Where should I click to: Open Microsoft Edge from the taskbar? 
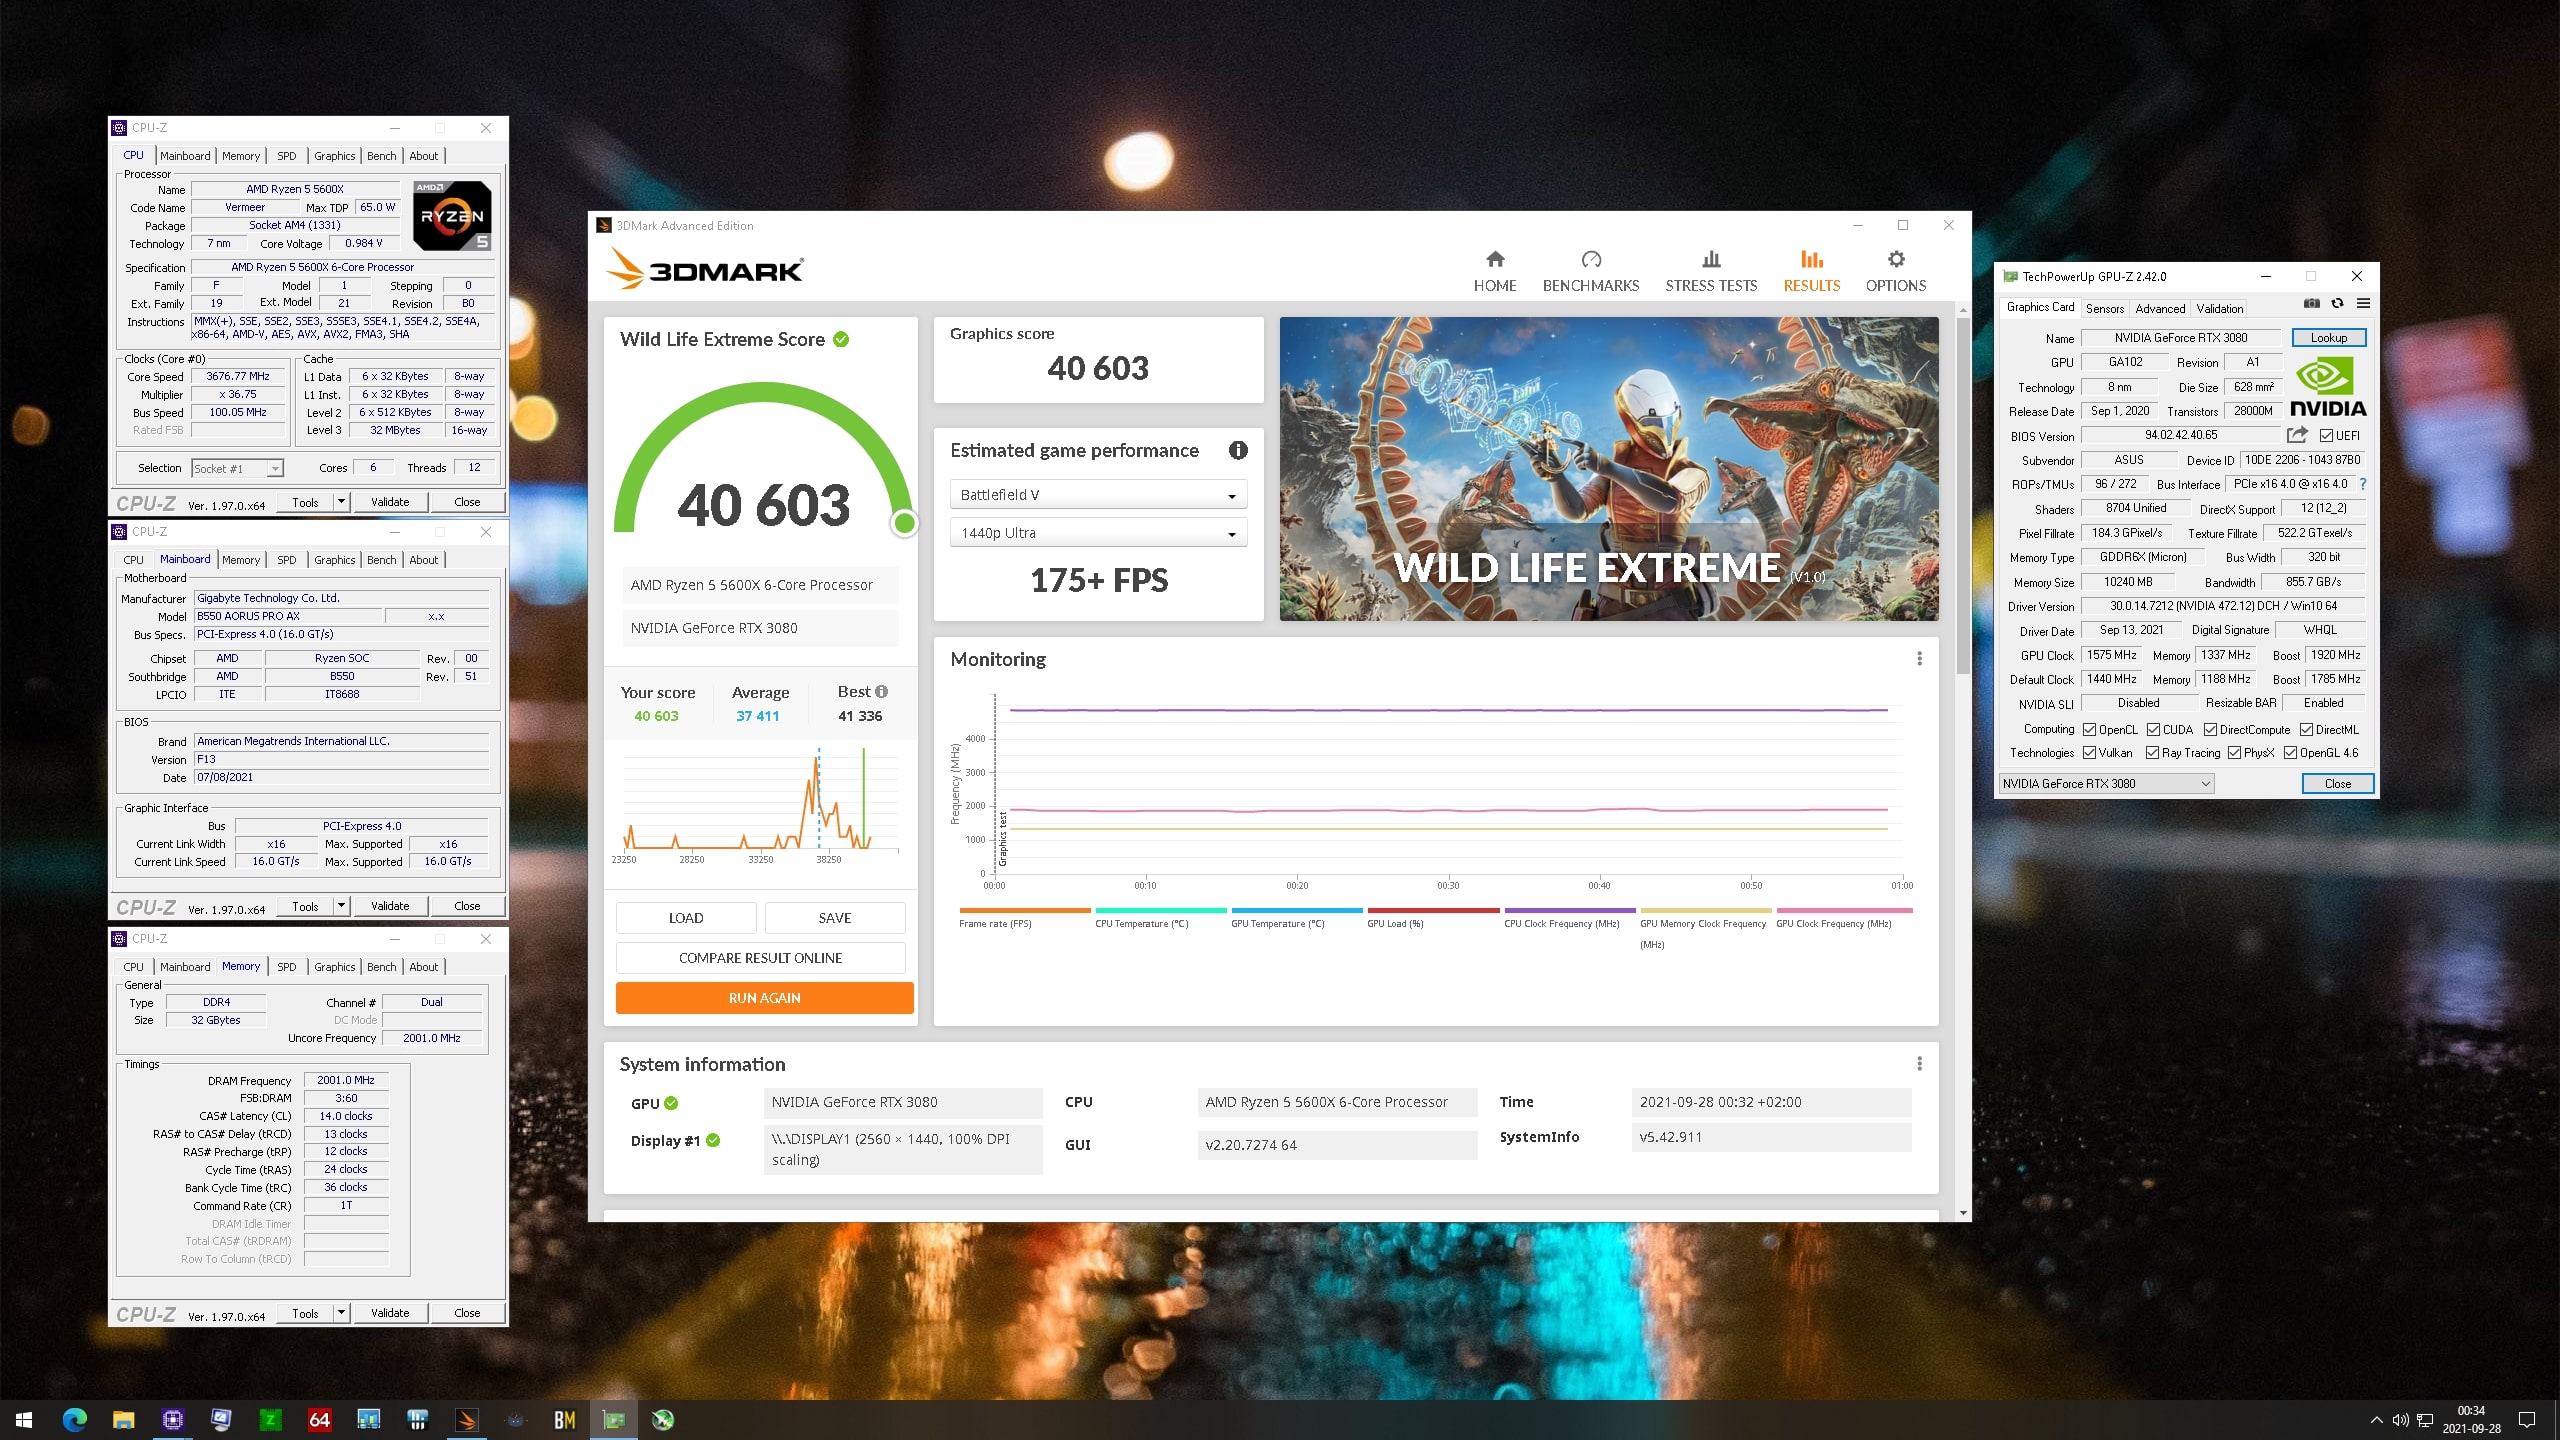tap(75, 1419)
